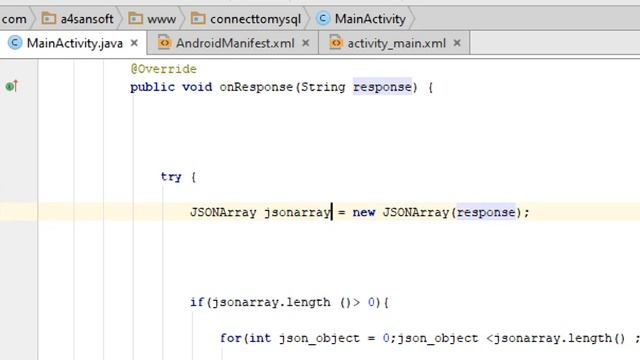Click the XML file icon on AndroidManifest.xml tab
This screenshot has width=640, height=360.
(164, 42)
